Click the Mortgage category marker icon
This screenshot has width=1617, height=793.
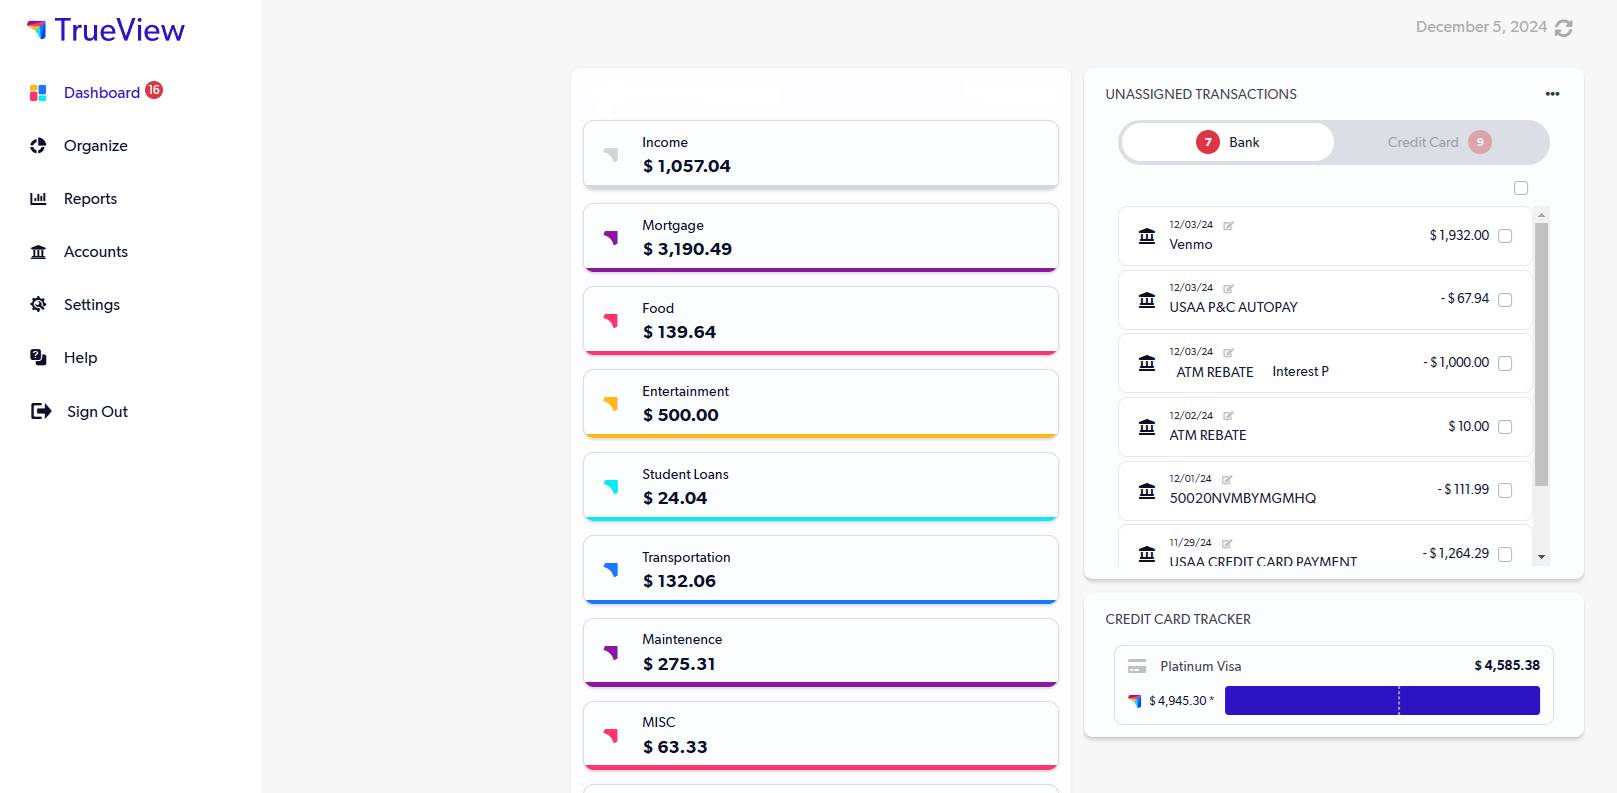[611, 238]
